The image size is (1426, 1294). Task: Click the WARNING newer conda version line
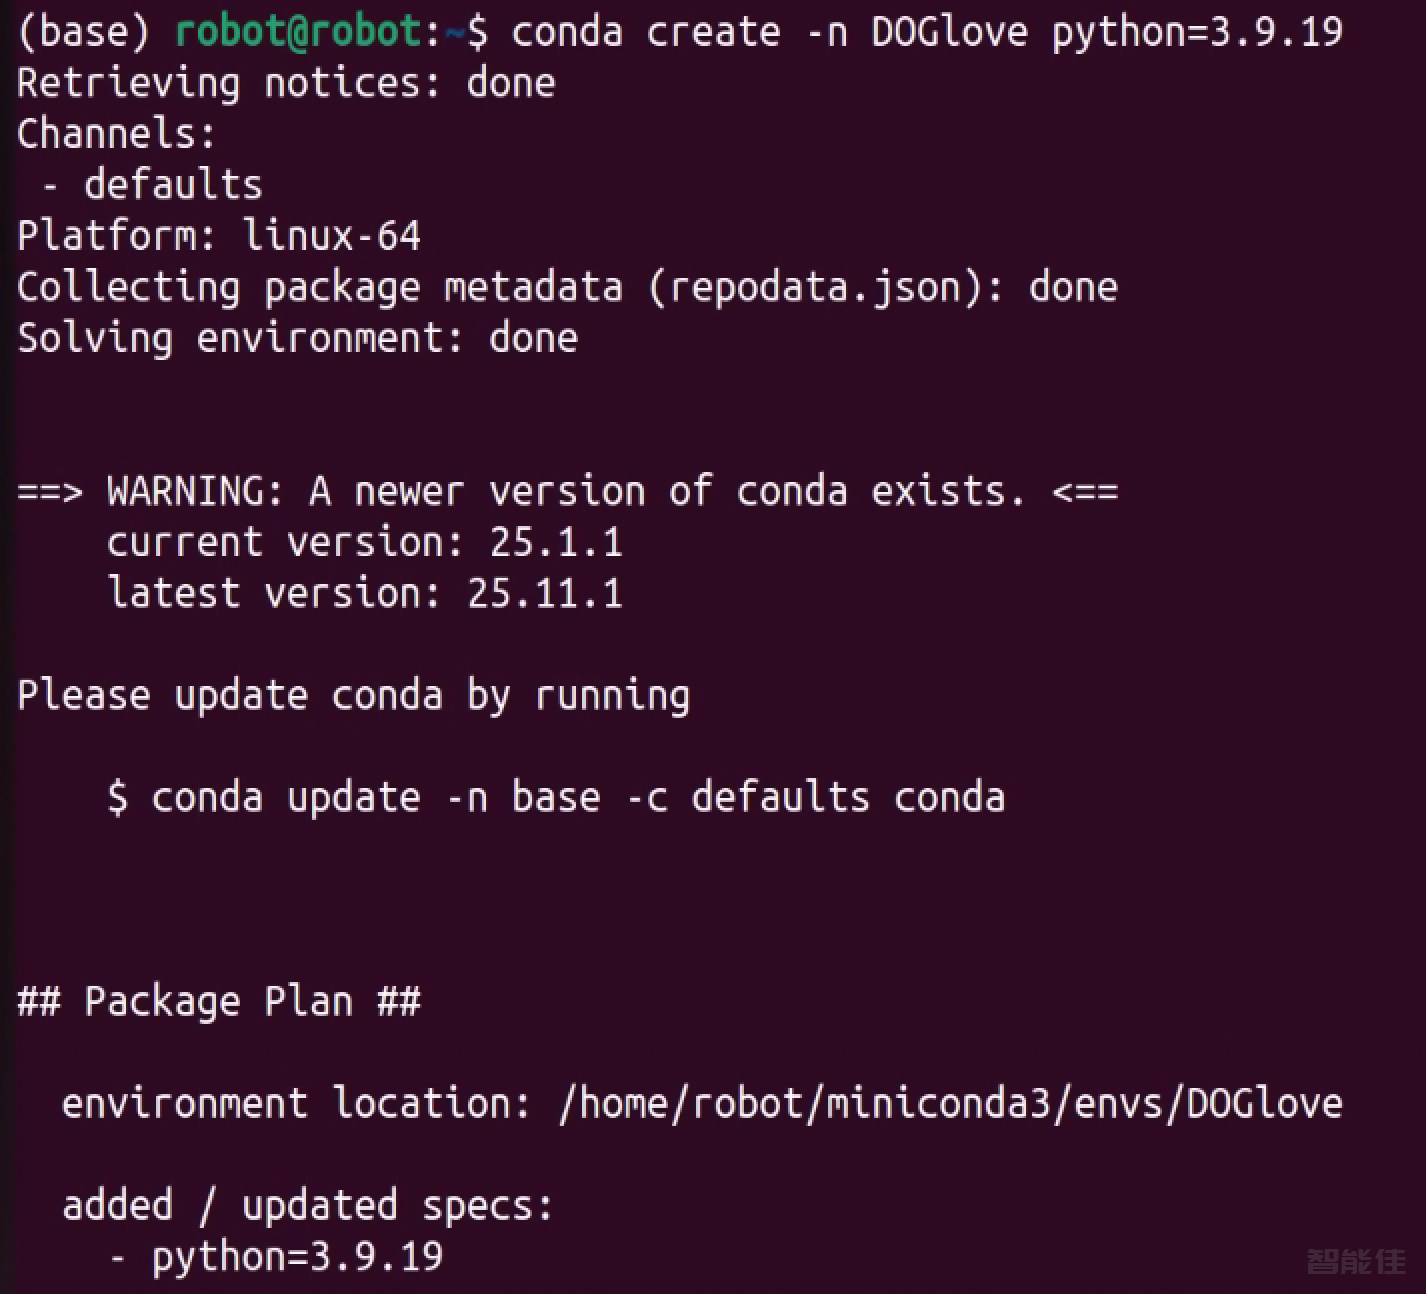point(566,491)
